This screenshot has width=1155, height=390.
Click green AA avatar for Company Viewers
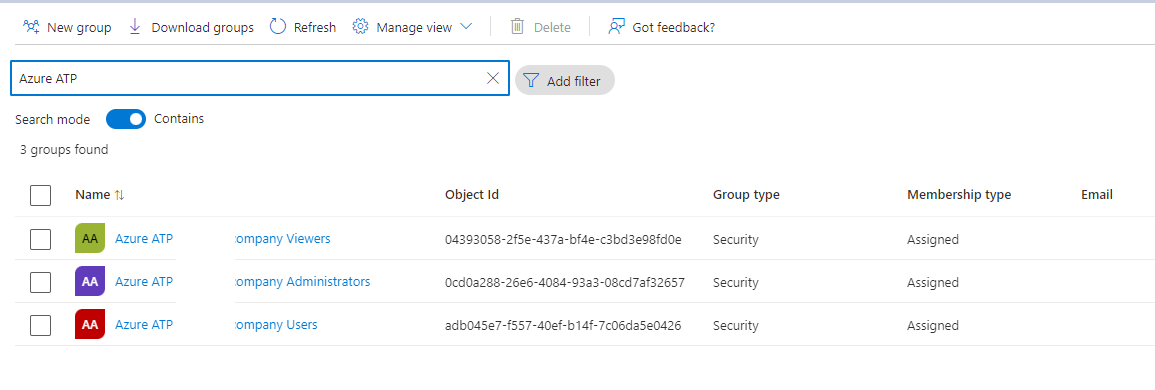pos(90,238)
